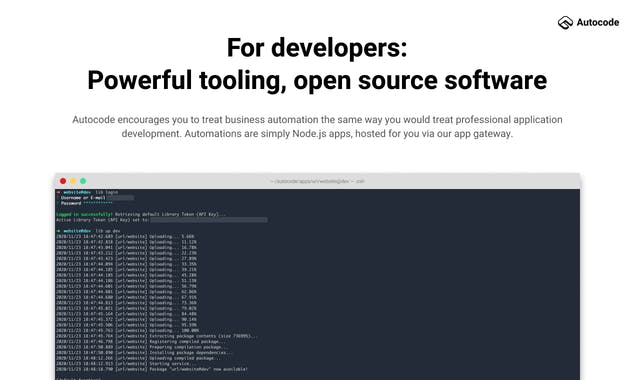
Task: Click the redacted Library Token value
Action: point(209,220)
